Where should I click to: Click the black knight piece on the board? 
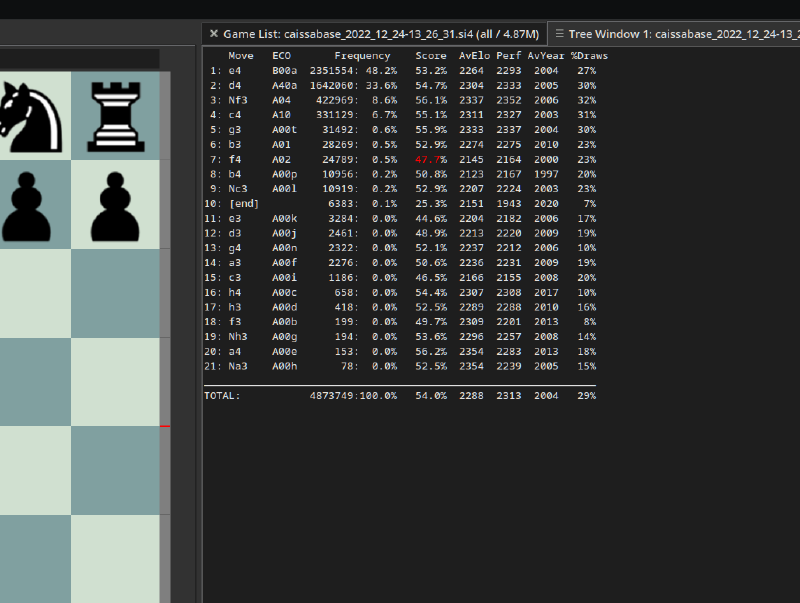coord(28,113)
